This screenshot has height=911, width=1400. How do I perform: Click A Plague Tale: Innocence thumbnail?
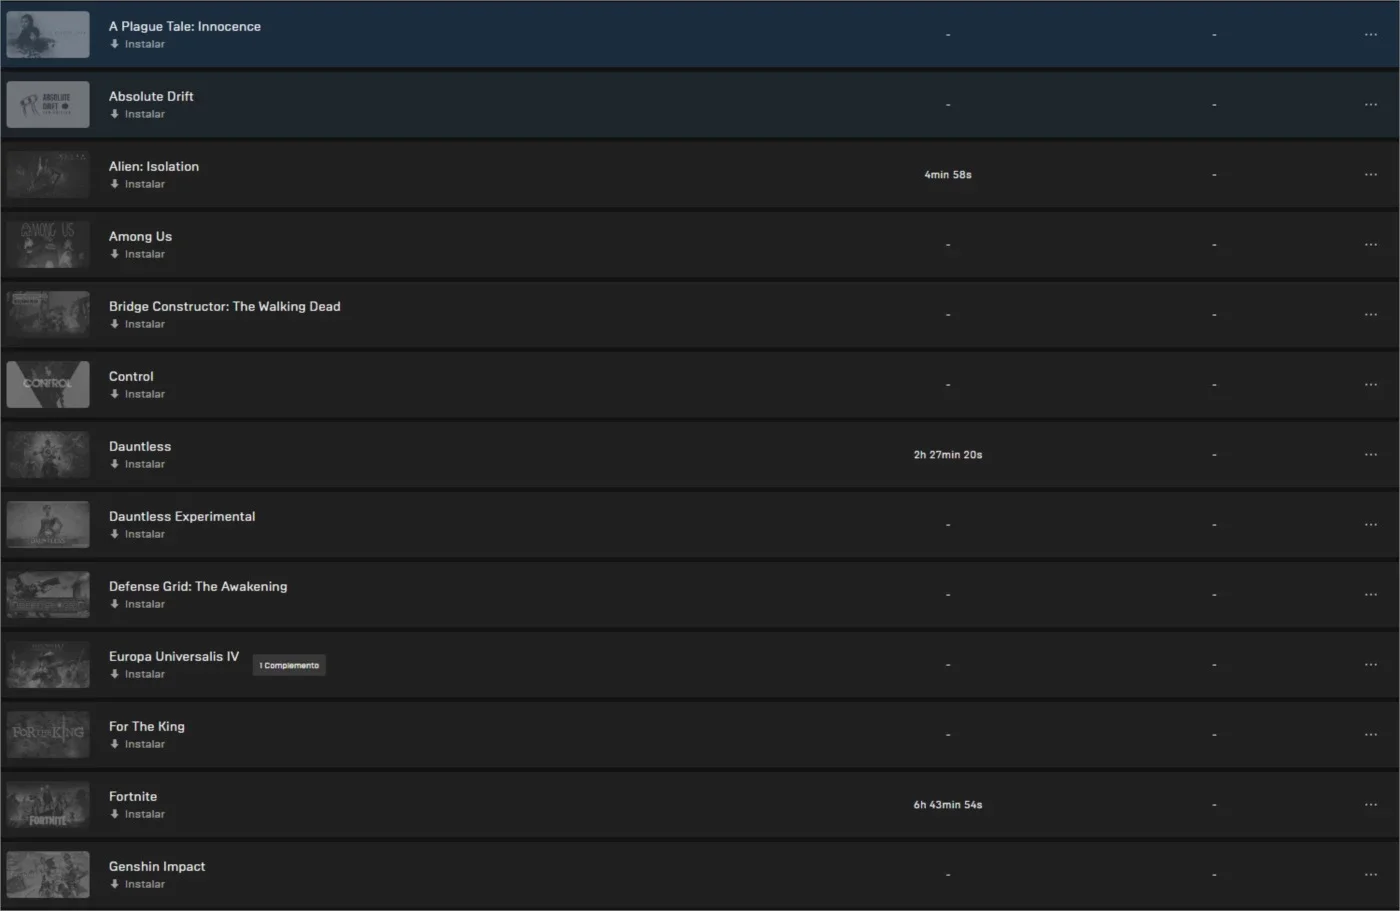point(48,35)
